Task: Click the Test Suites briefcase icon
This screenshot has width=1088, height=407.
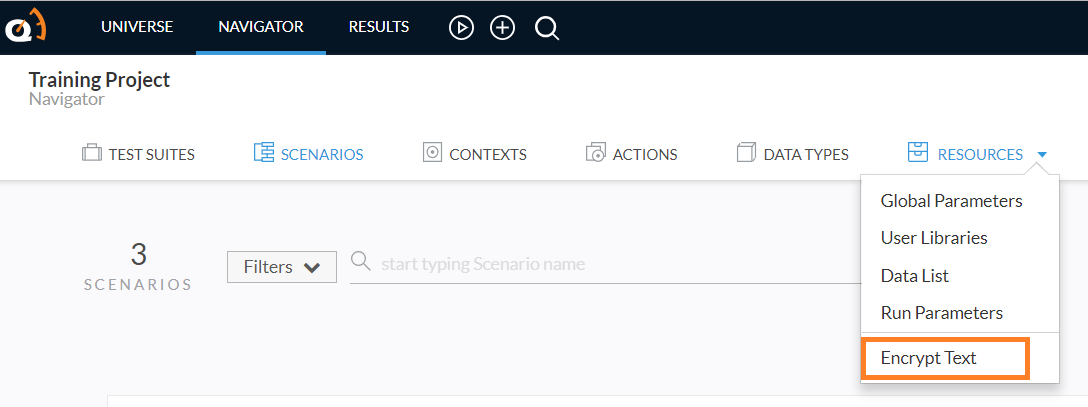Action: [92, 153]
